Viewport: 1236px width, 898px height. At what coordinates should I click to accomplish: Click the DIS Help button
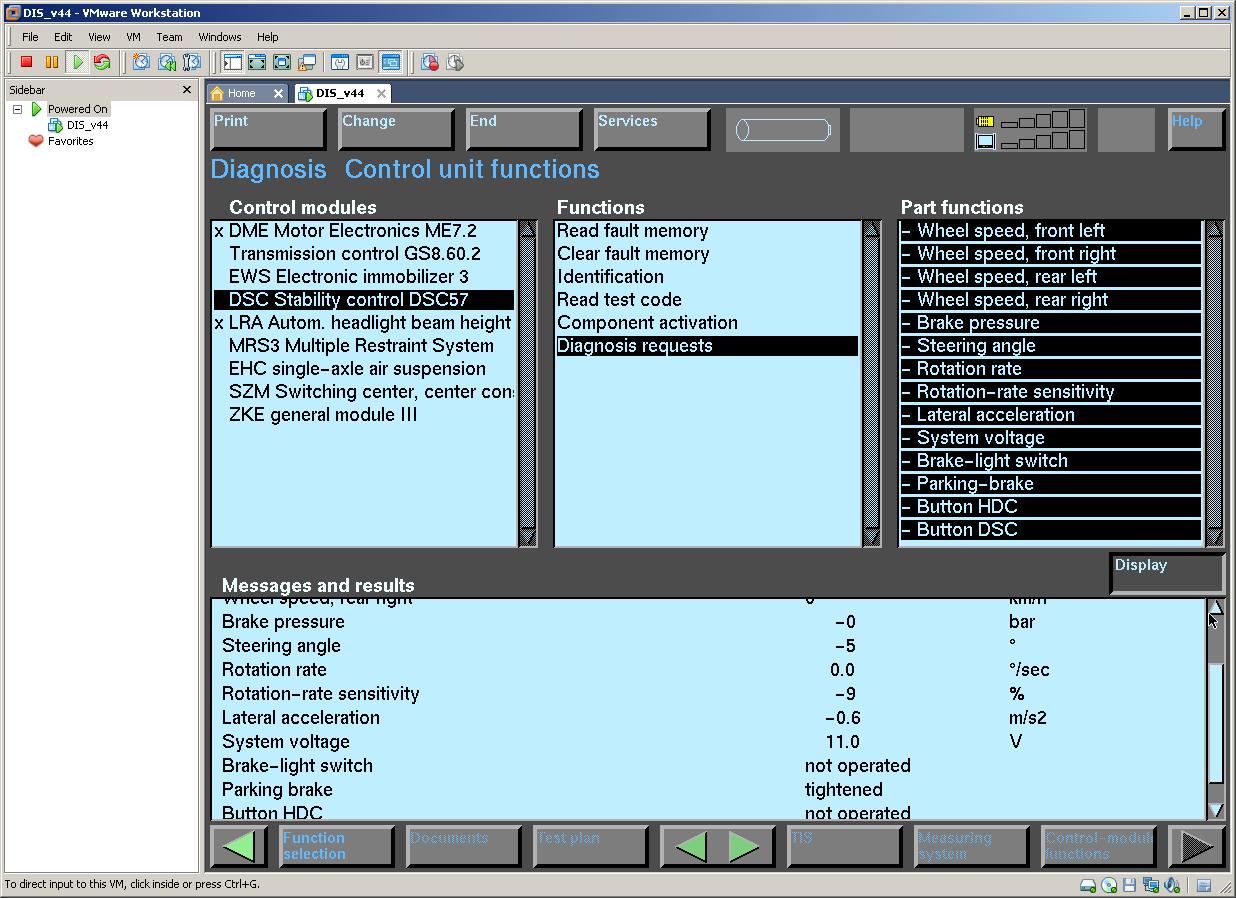click(x=1196, y=129)
